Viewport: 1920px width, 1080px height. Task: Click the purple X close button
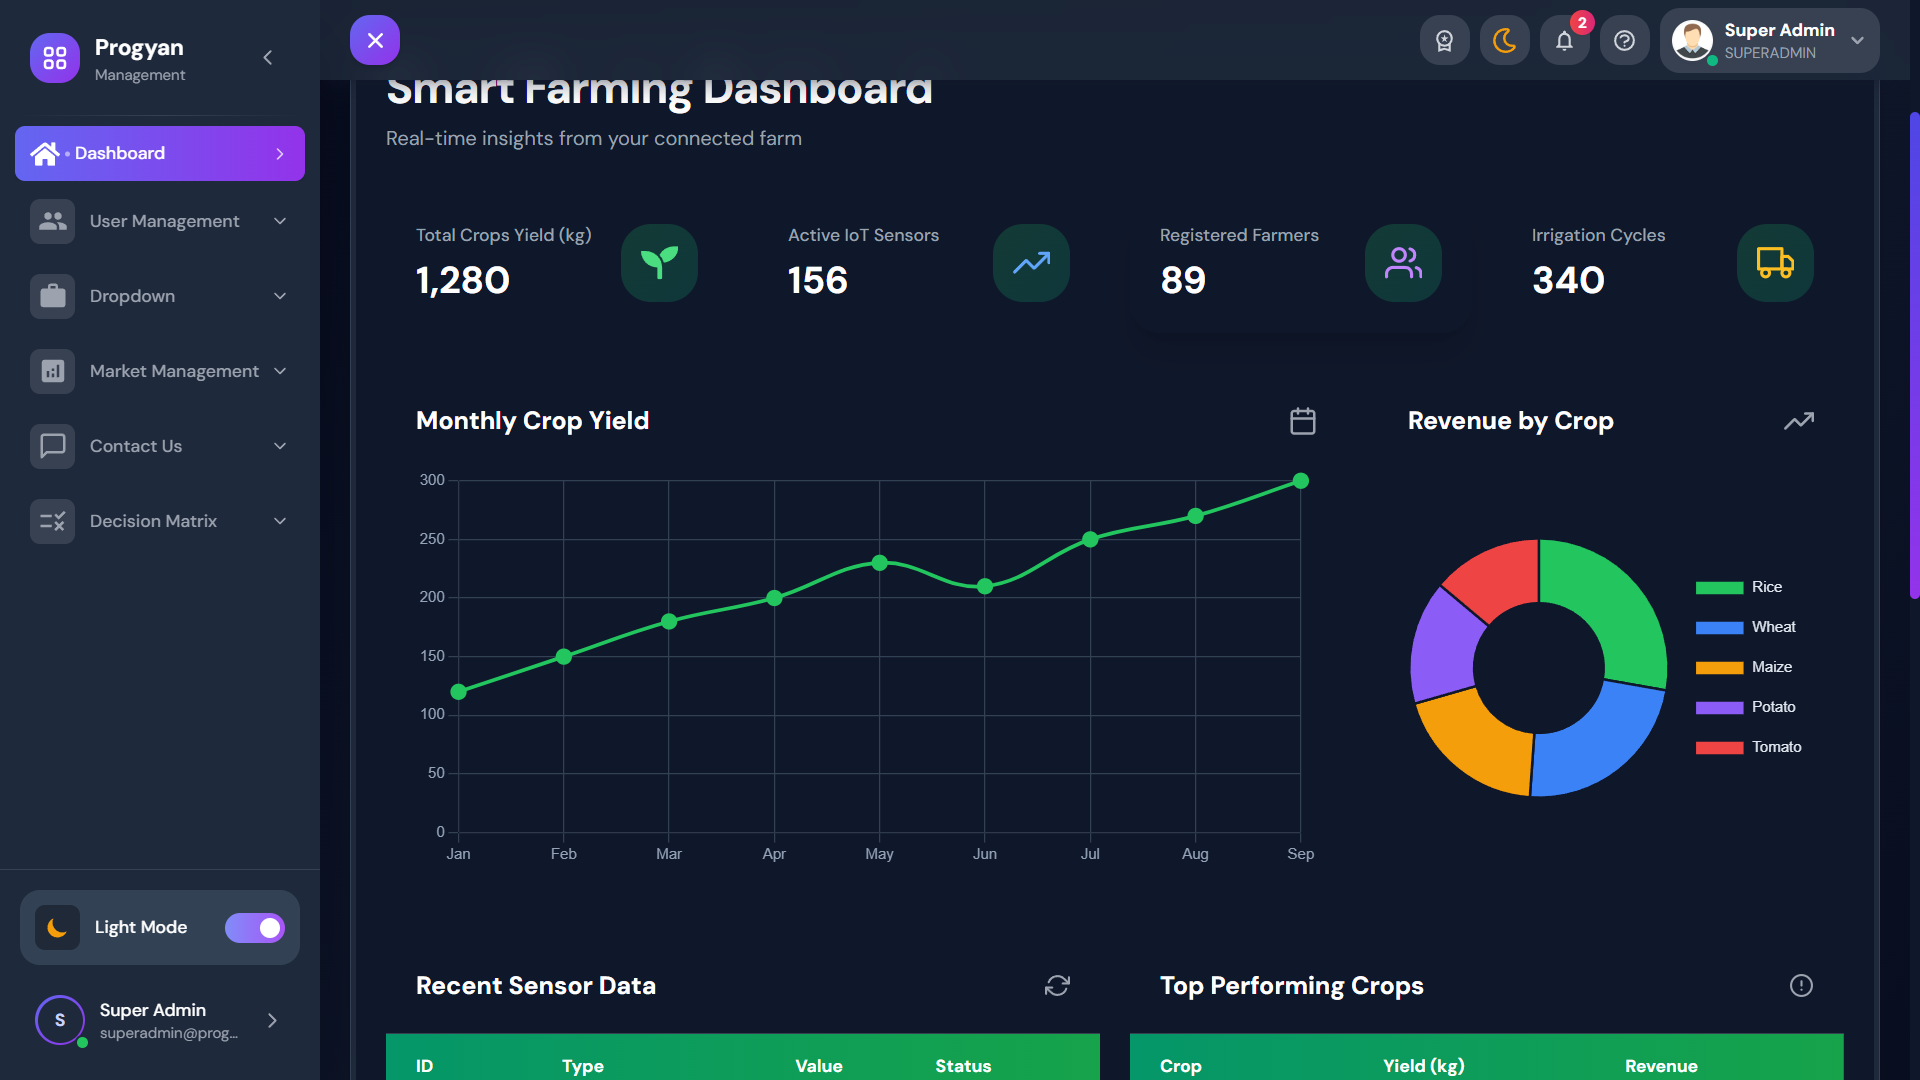pyautogui.click(x=375, y=41)
